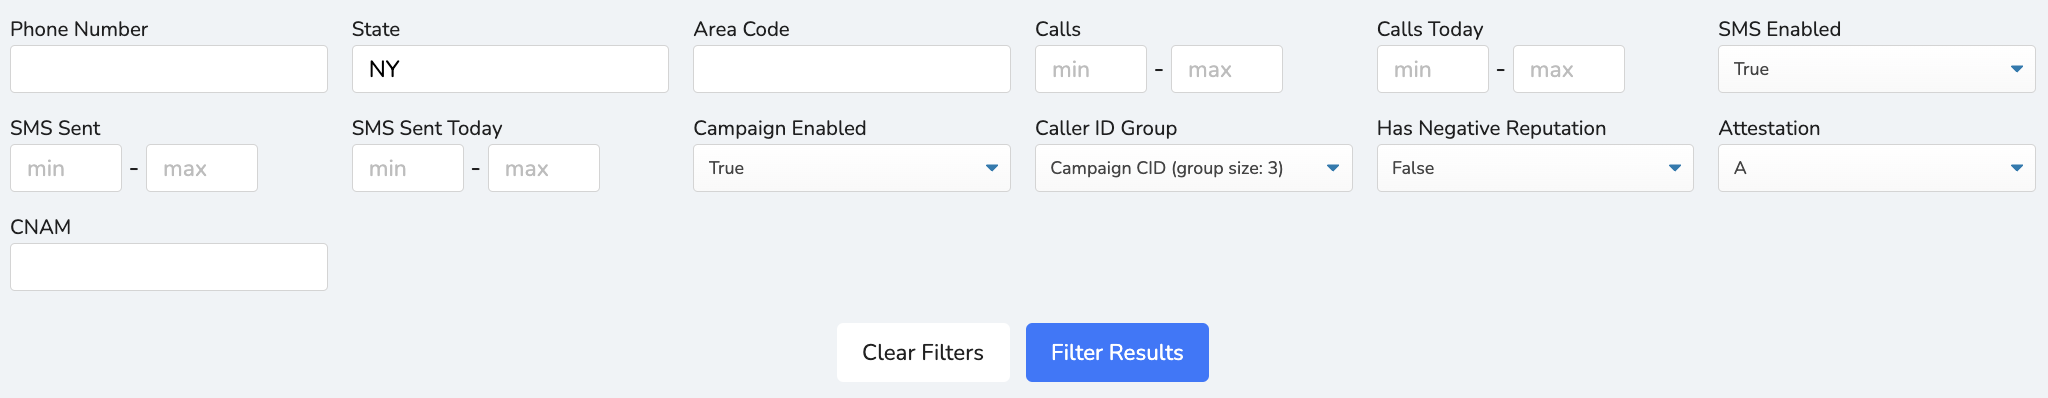
Task: Select the Calls Today max input
Action: [x=1569, y=69]
